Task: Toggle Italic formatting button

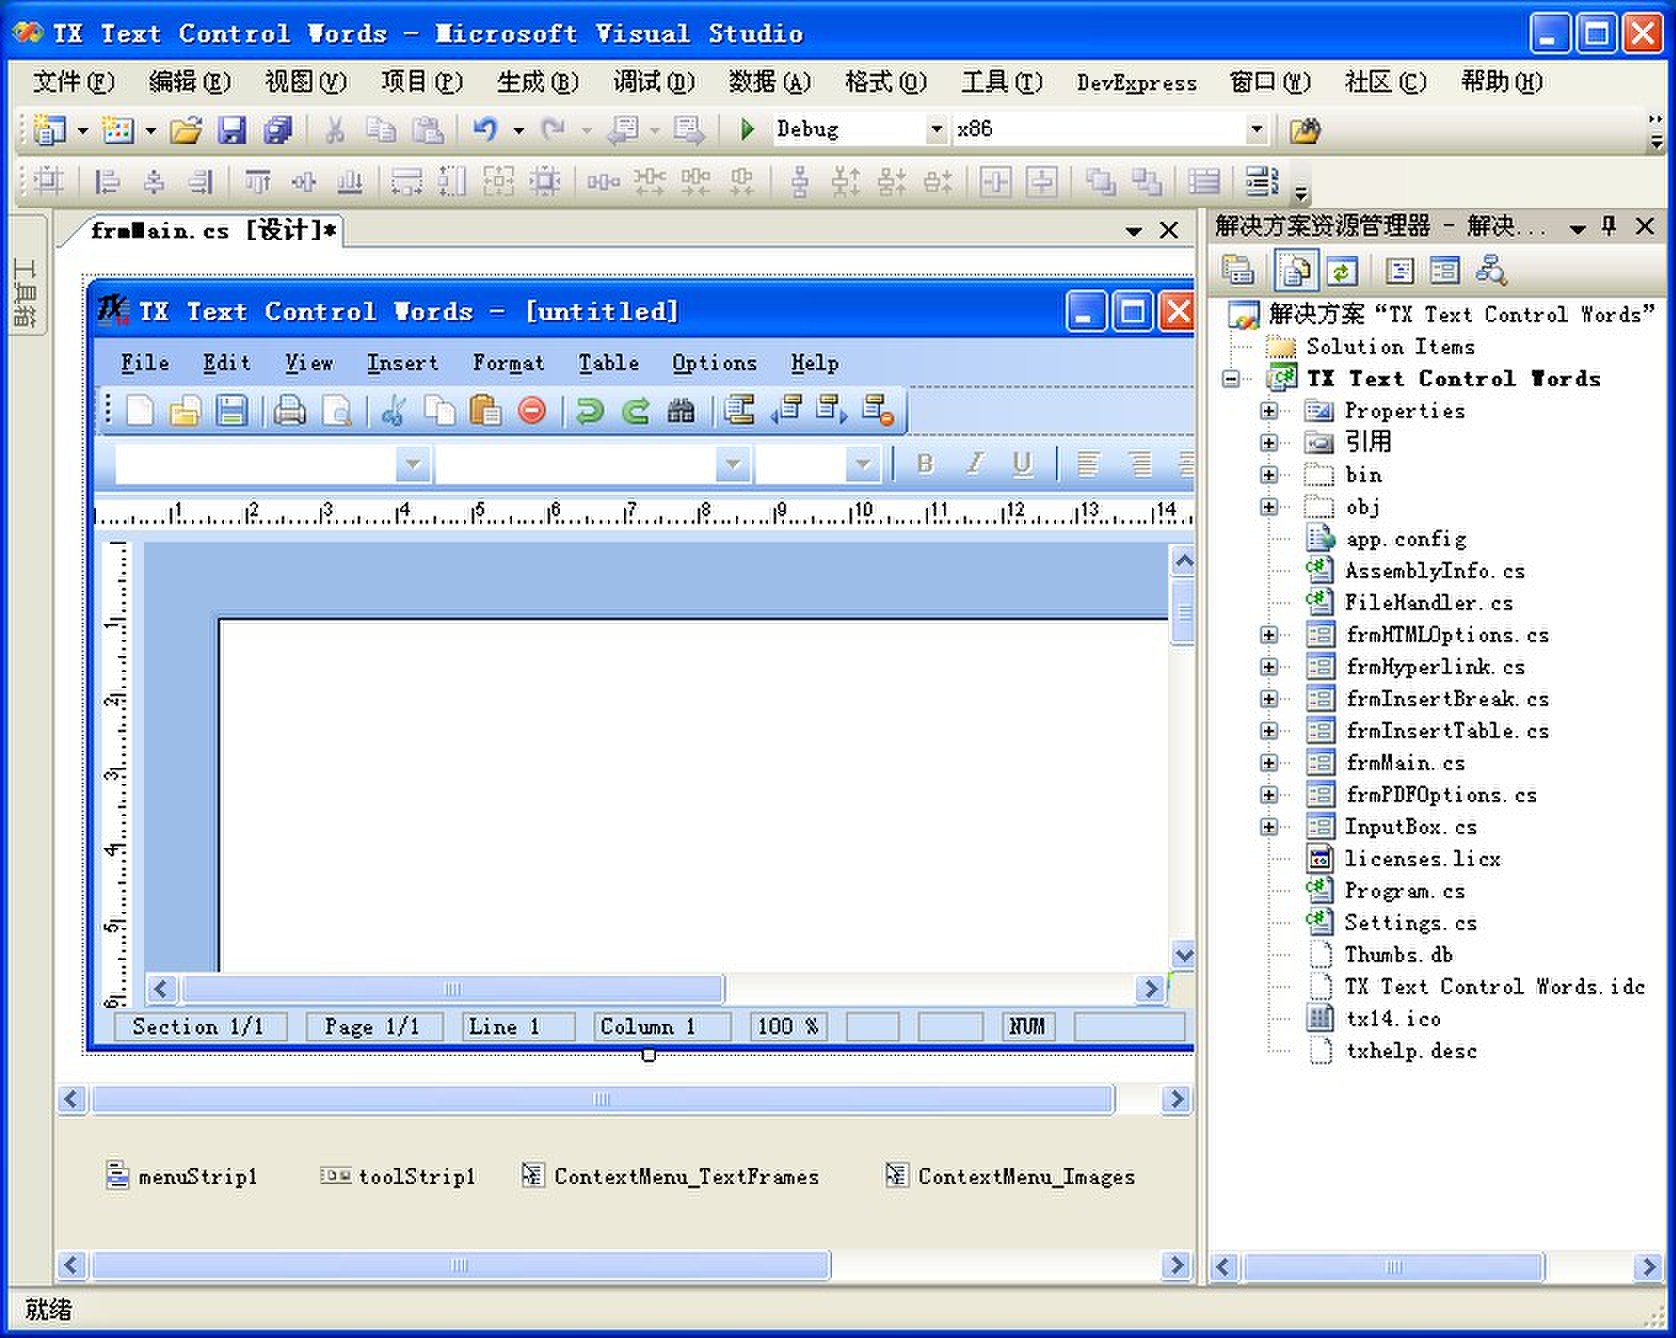Action: (x=974, y=463)
